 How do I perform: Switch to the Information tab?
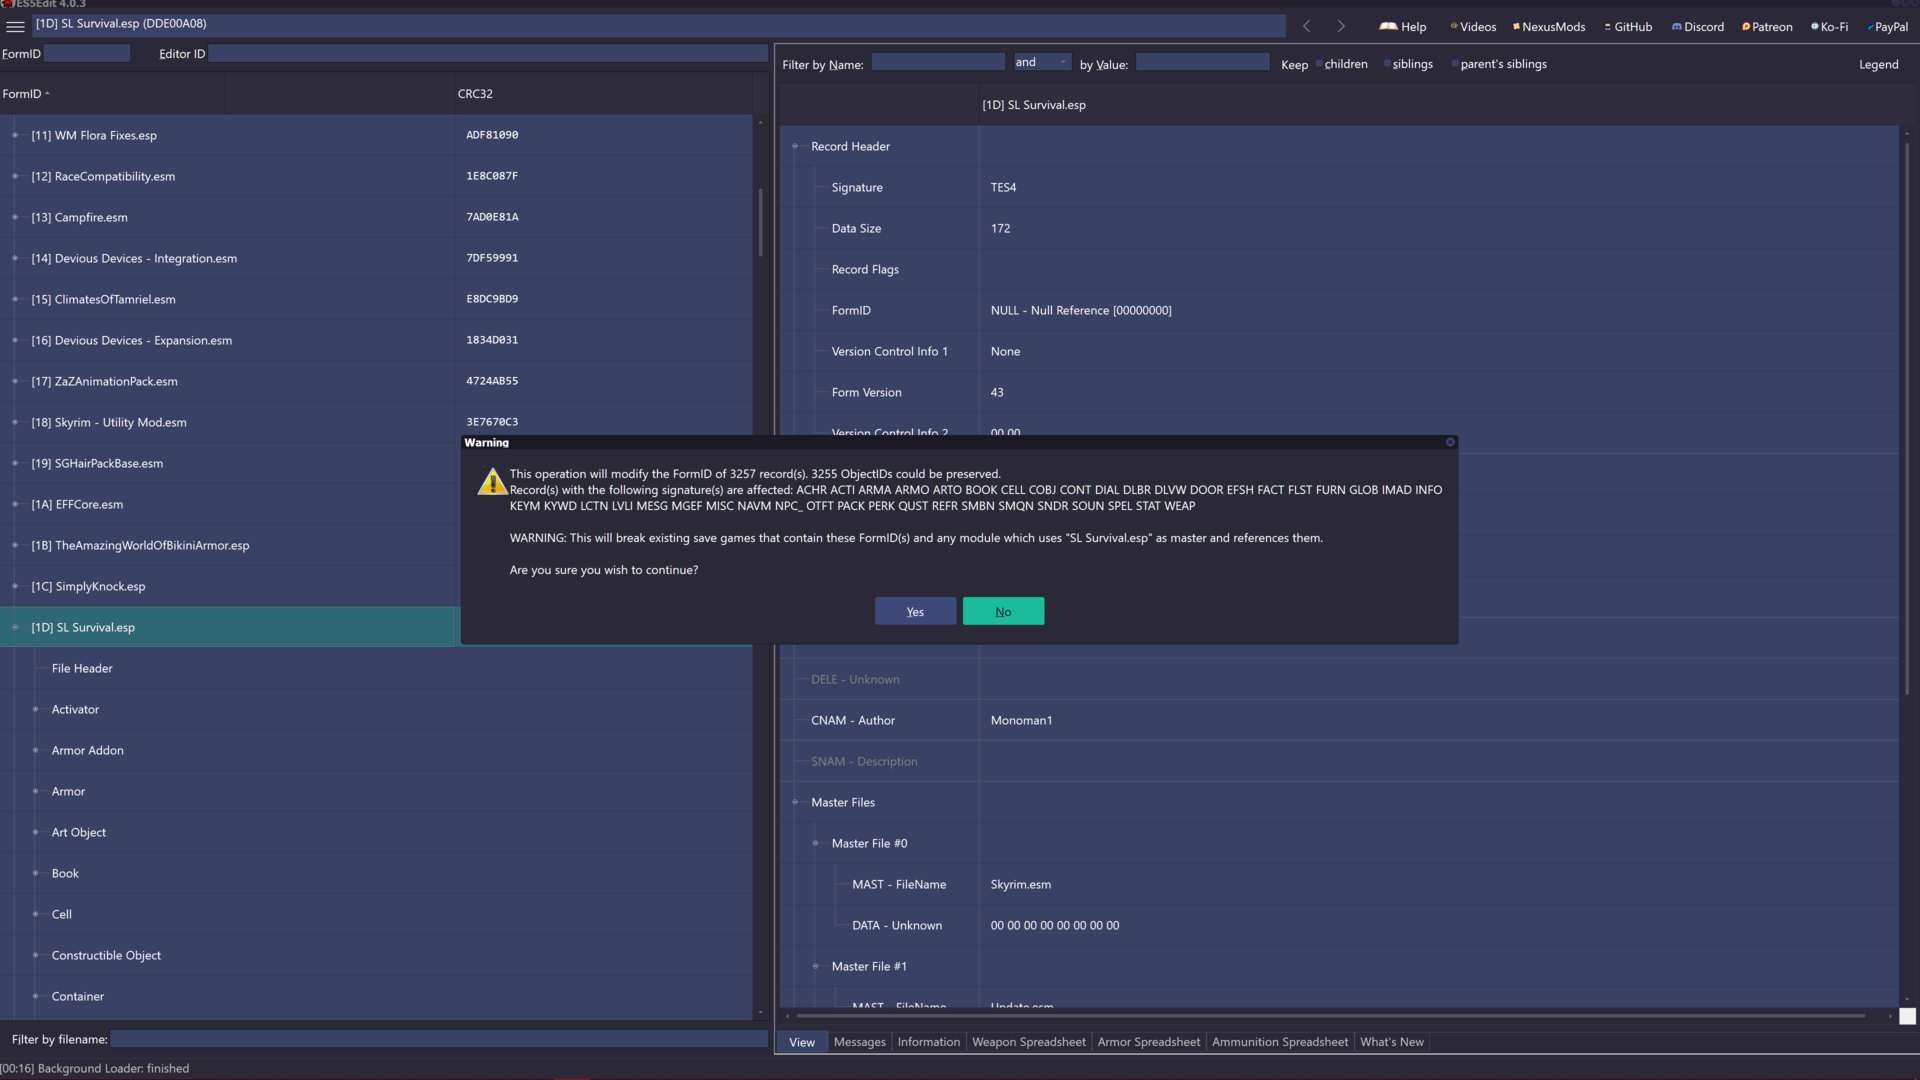coord(928,1042)
